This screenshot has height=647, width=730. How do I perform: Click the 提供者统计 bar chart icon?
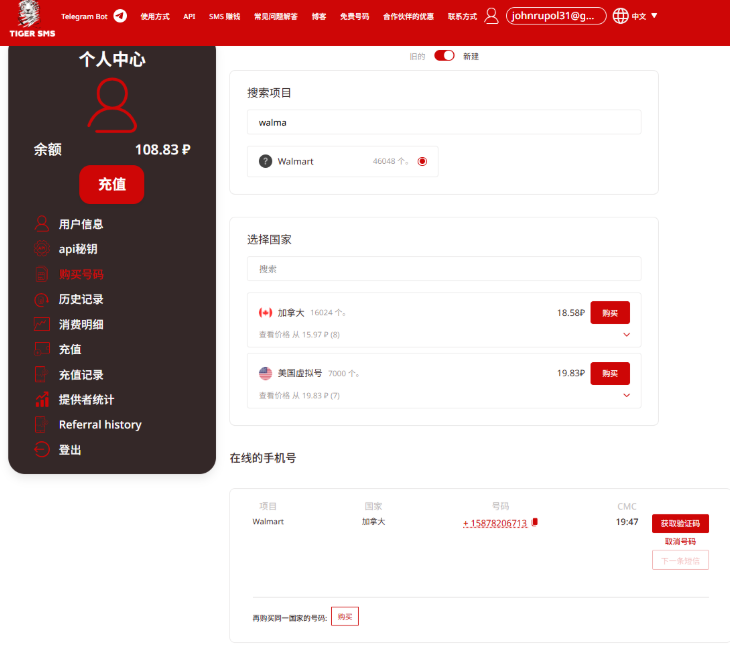pos(41,399)
